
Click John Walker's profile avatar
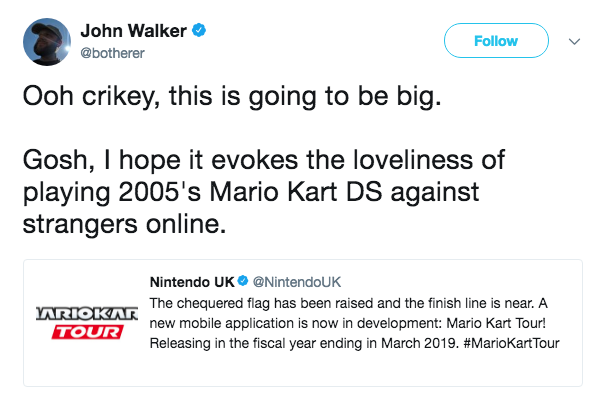pyautogui.click(x=47, y=42)
